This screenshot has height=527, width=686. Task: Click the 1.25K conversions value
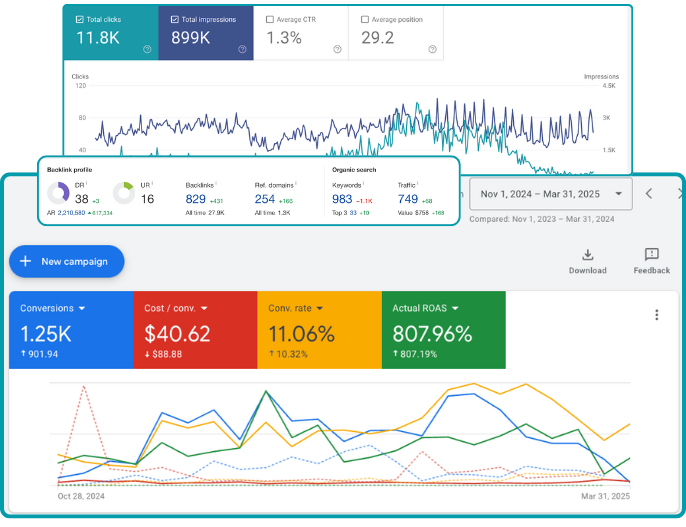(x=46, y=334)
